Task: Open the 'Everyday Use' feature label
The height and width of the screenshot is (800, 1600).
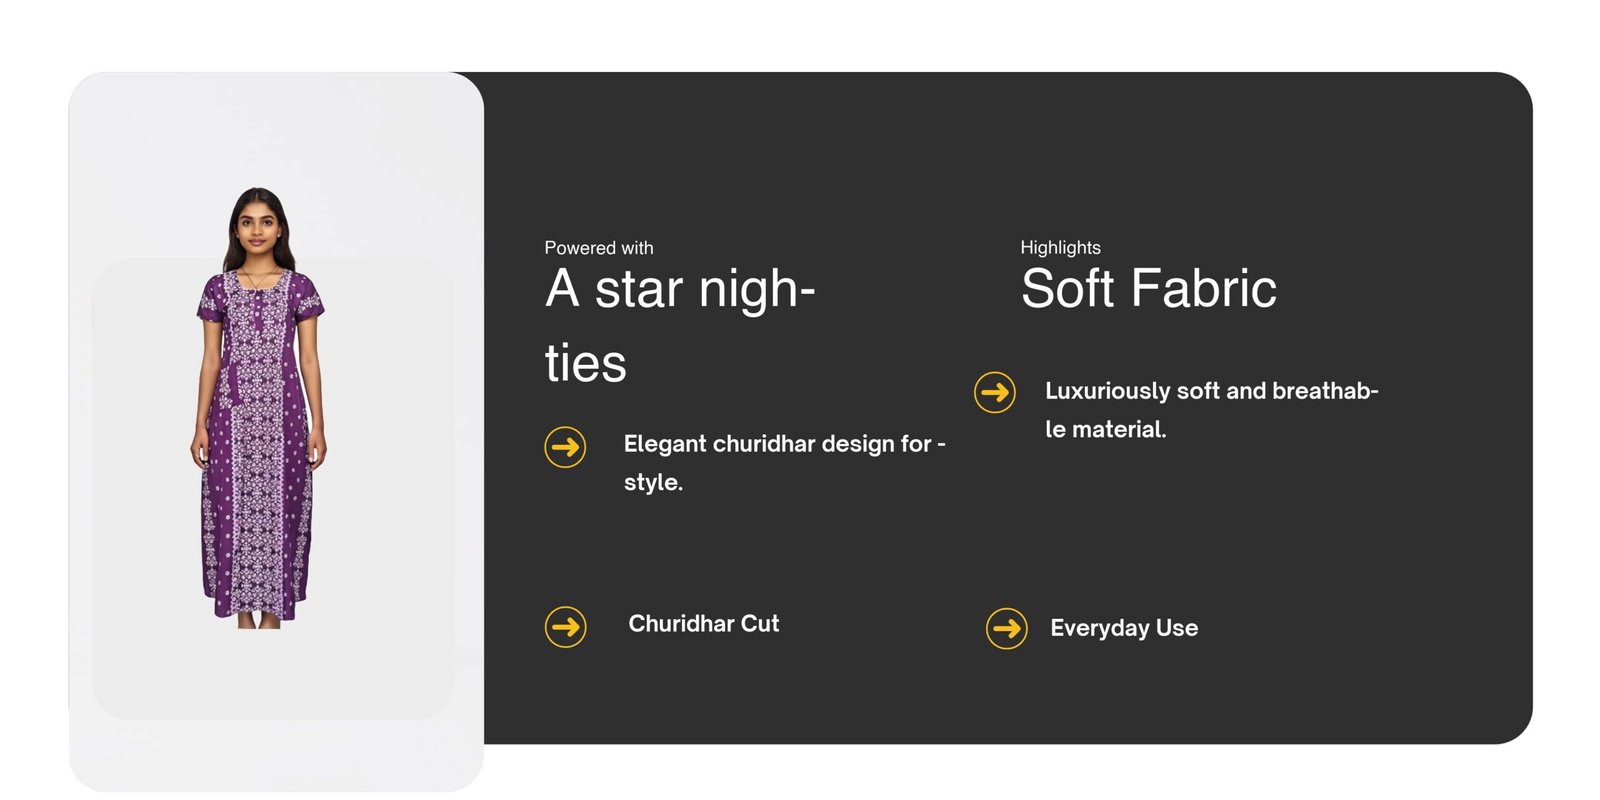Action: (1123, 628)
